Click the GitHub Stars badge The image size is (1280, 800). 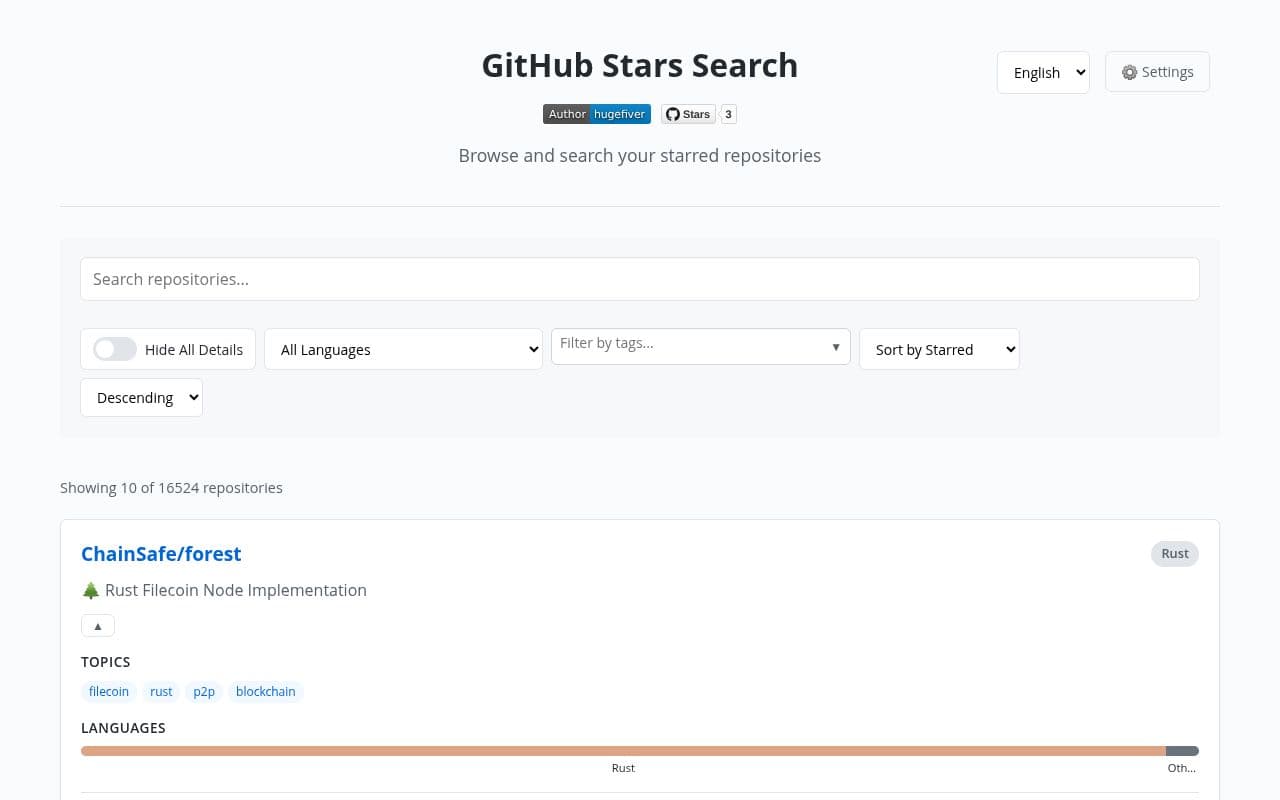click(688, 114)
